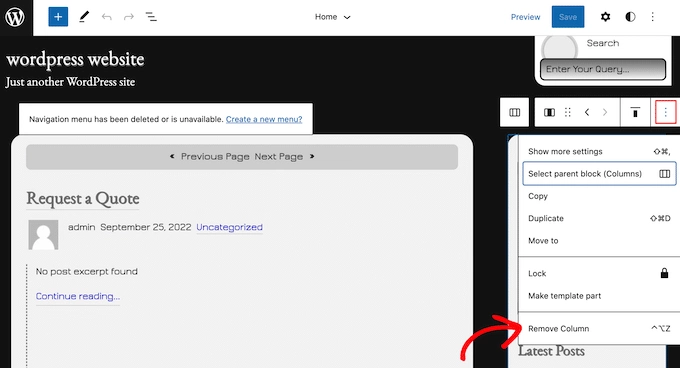Select the parent Columns block toolbar icon
The height and width of the screenshot is (368, 680).
pos(514,113)
